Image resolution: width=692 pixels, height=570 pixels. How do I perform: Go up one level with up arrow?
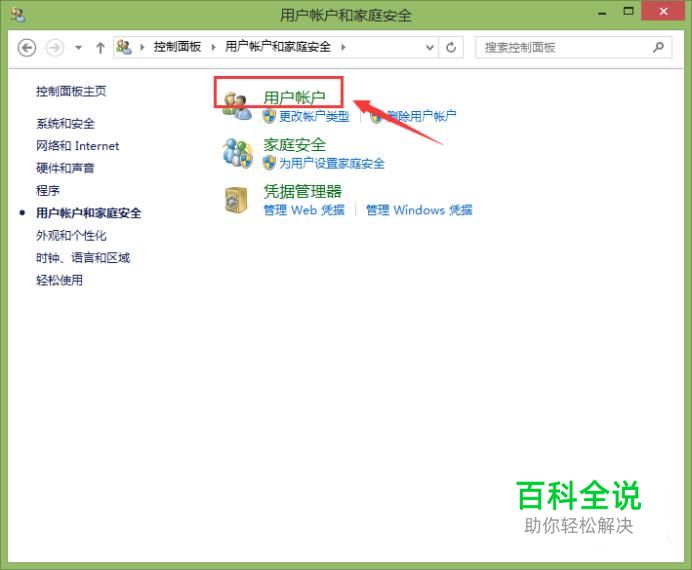pyautogui.click(x=100, y=47)
